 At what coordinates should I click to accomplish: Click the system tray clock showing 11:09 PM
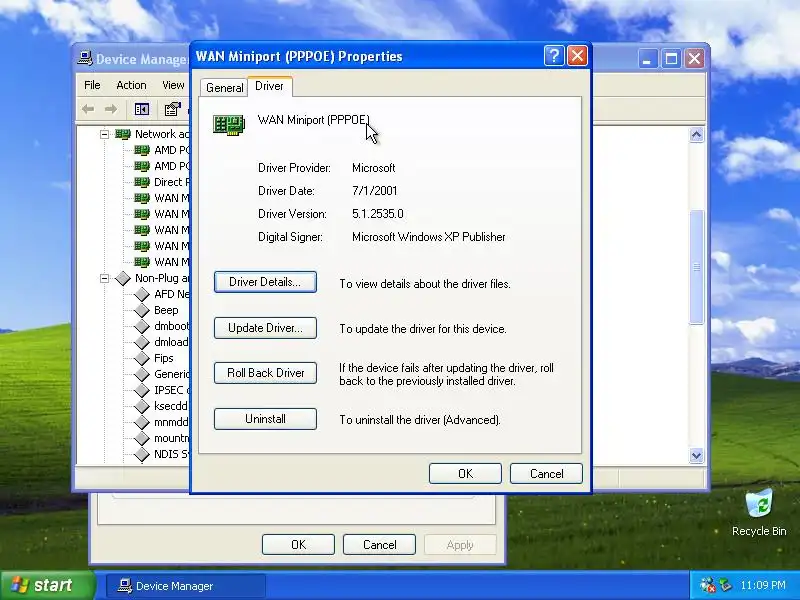763,585
